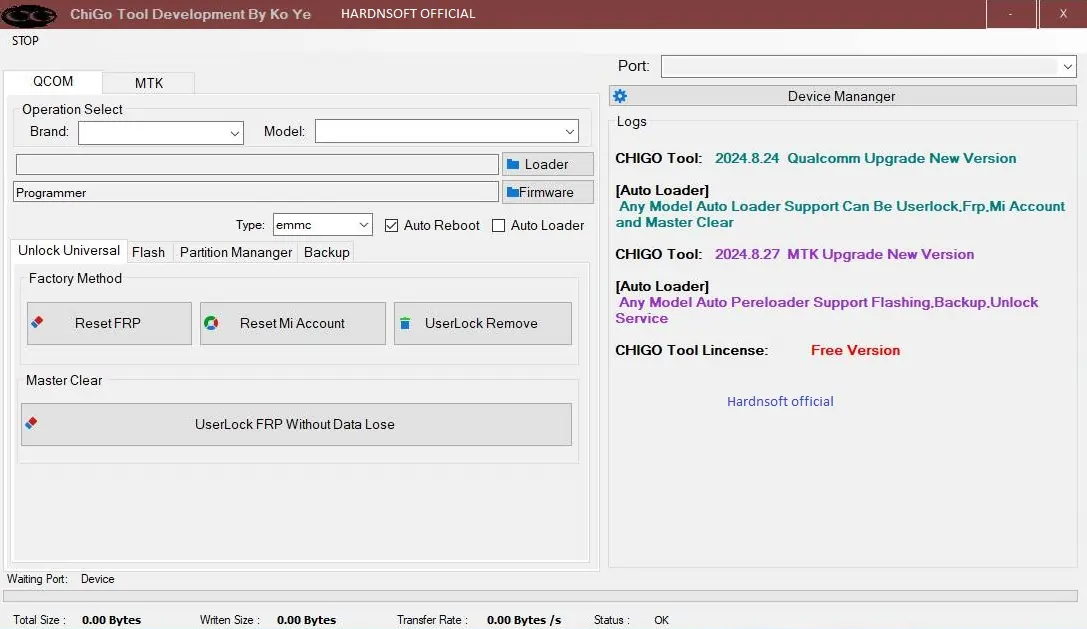Click the colorful icon on Reset Mi Account
This screenshot has width=1087, height=629.
[x=211, y=322]
